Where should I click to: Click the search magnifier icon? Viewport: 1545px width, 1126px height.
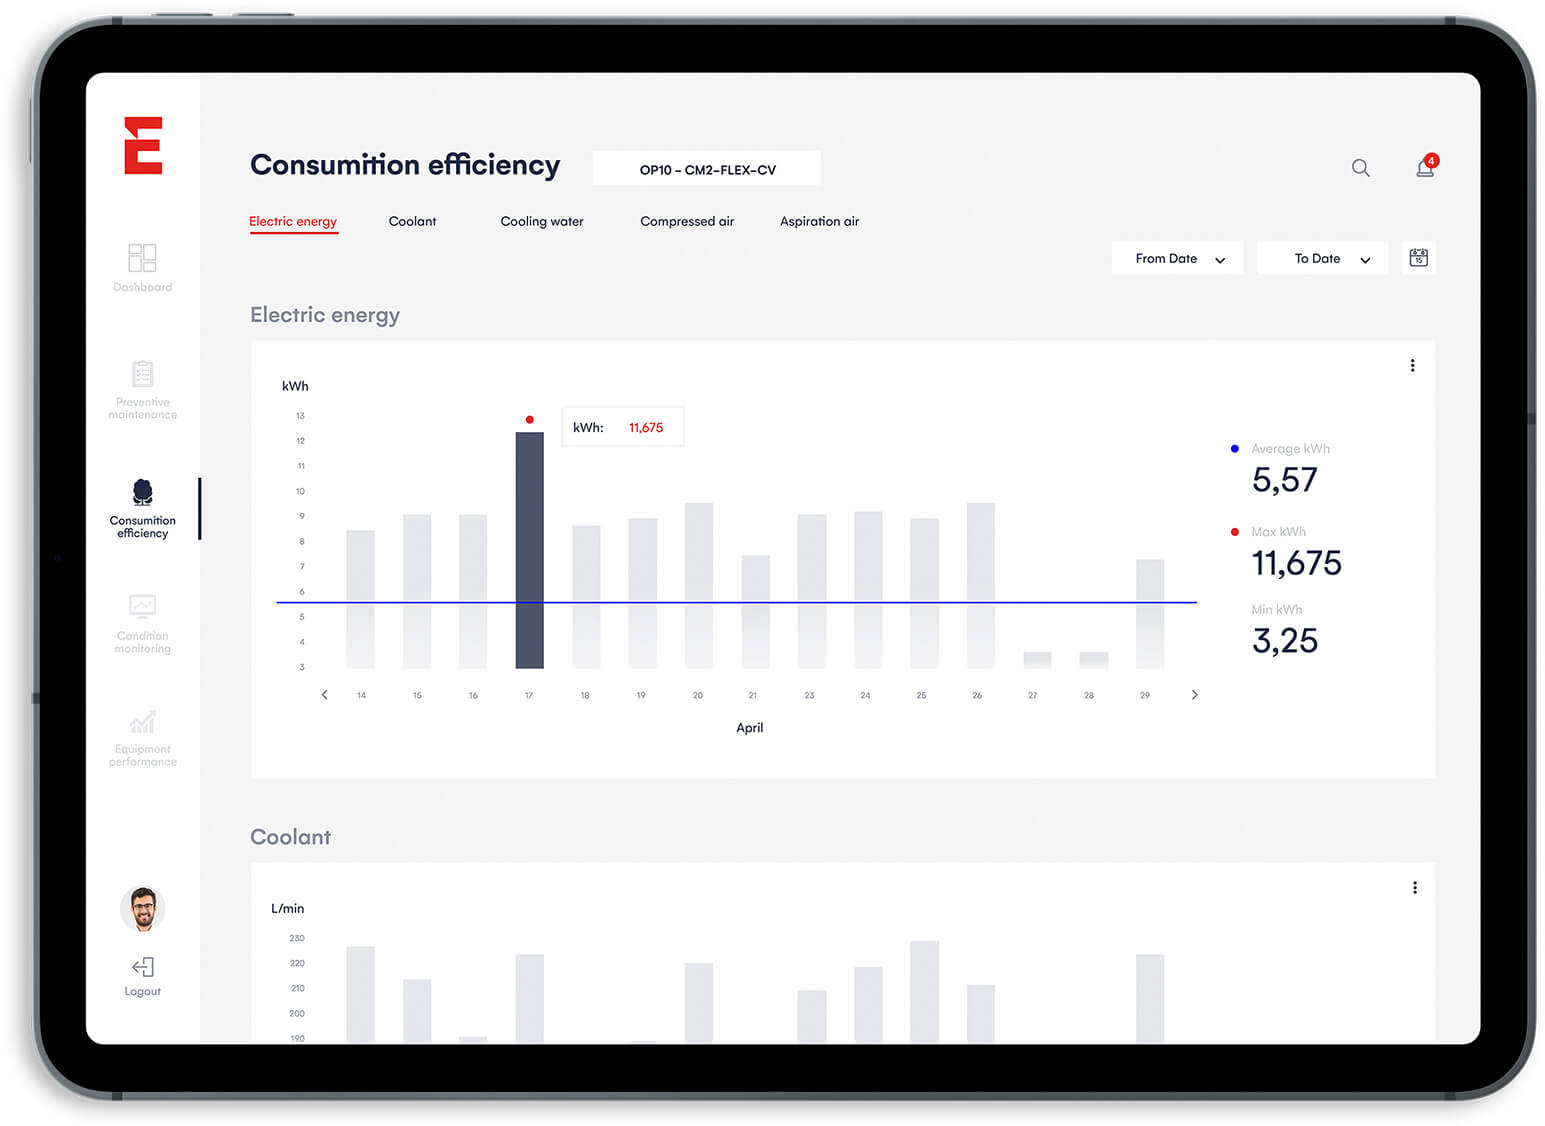point(1360,168)
